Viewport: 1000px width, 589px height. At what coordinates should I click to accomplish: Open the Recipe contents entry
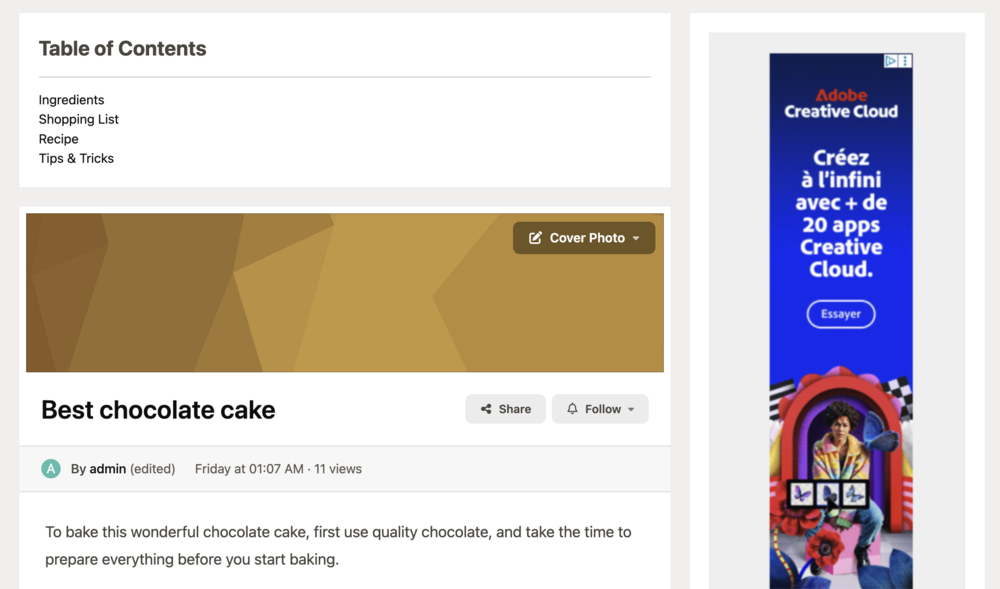pyautogui.click(x=59, y=139)
